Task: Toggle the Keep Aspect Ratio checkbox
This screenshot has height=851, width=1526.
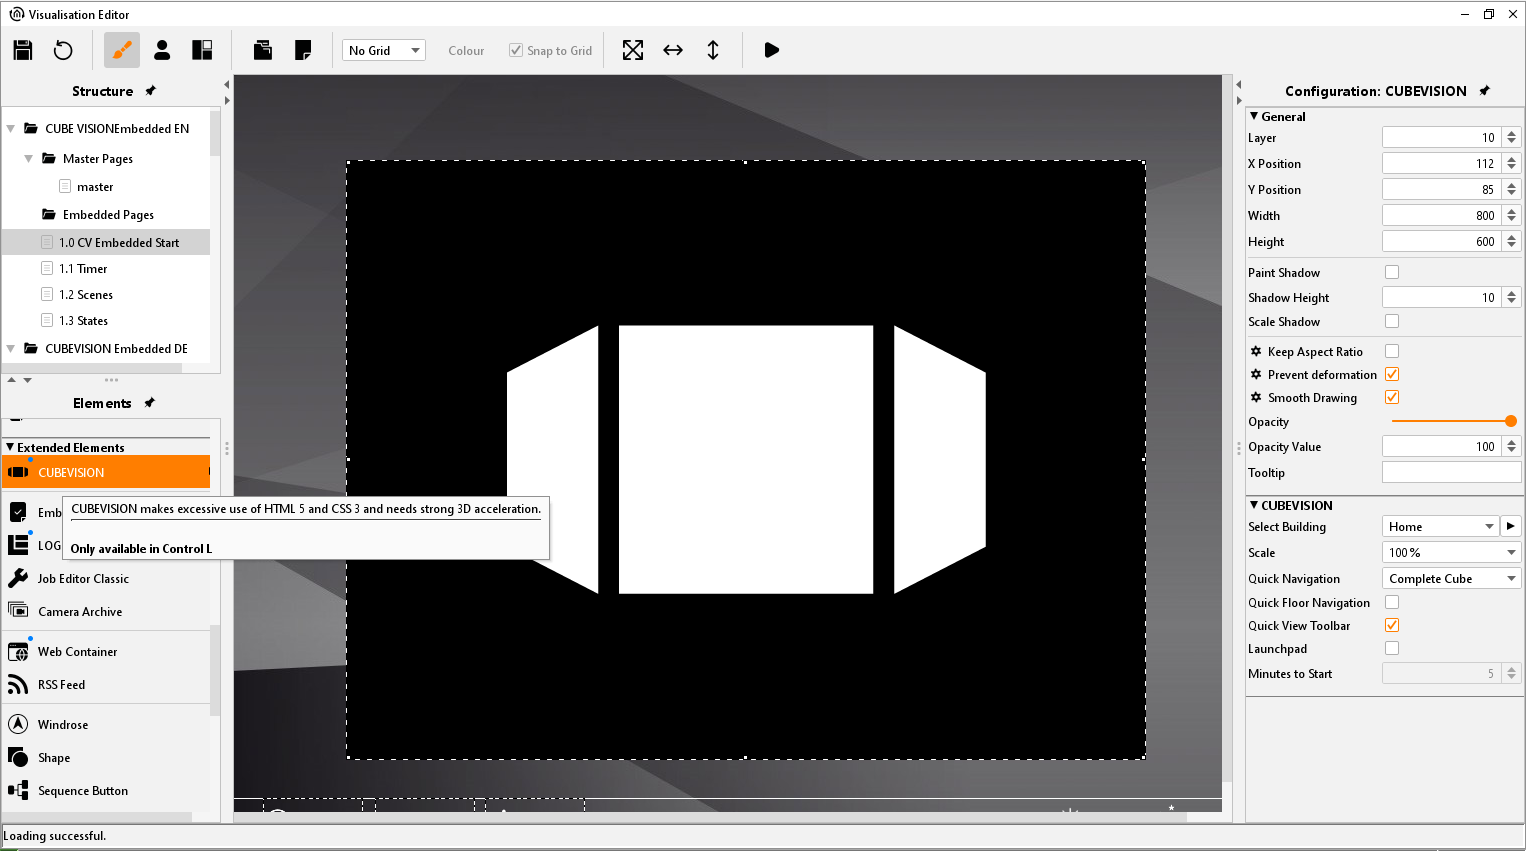Action: 1392,351
